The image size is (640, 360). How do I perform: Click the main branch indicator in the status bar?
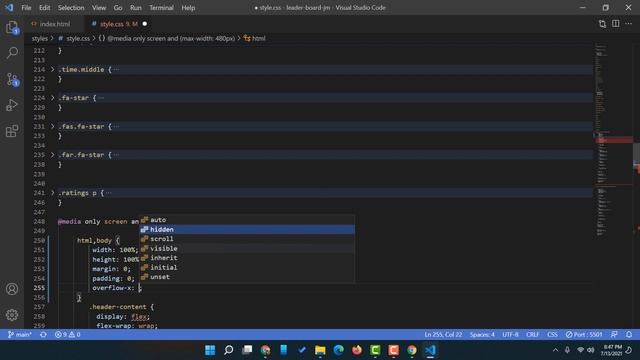(20, 334)
